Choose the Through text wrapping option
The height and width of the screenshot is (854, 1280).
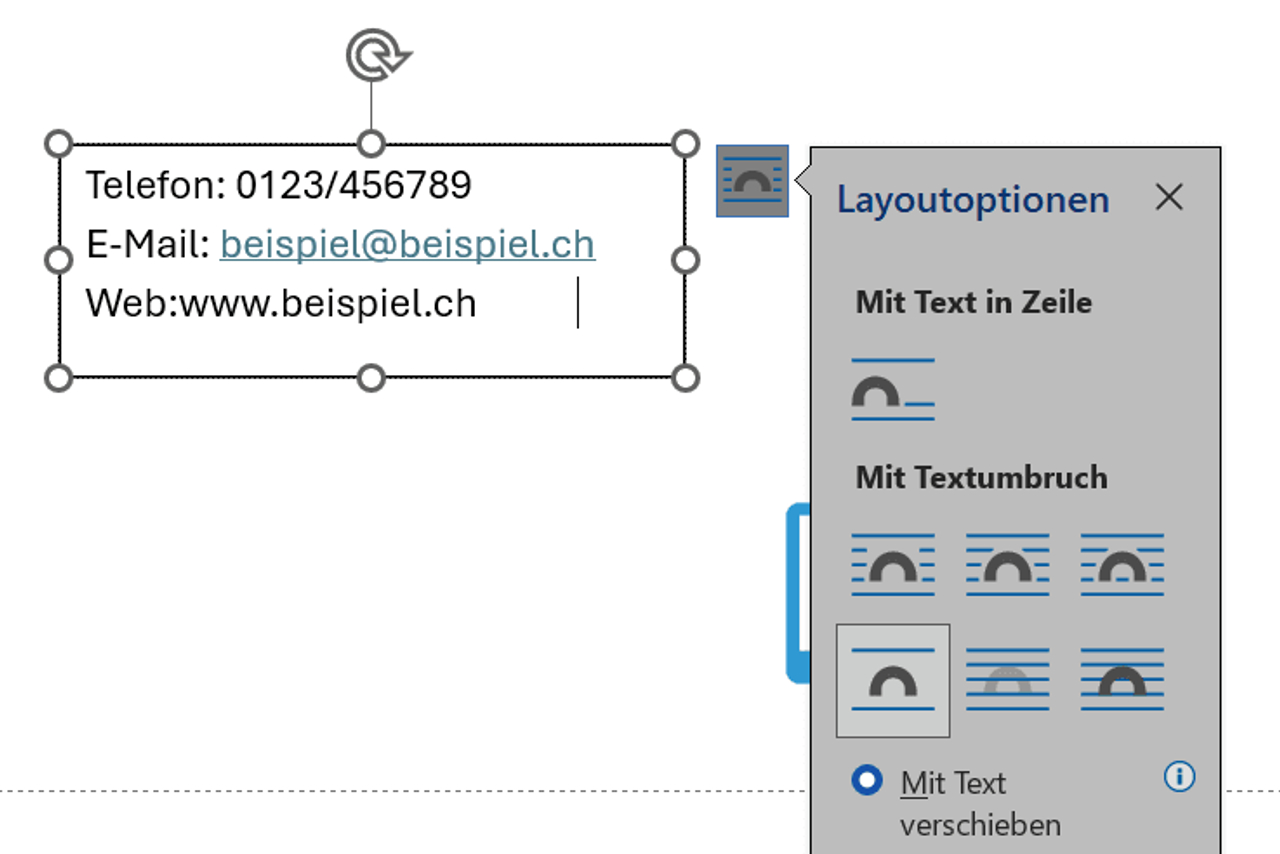[x=1122, y=565]
